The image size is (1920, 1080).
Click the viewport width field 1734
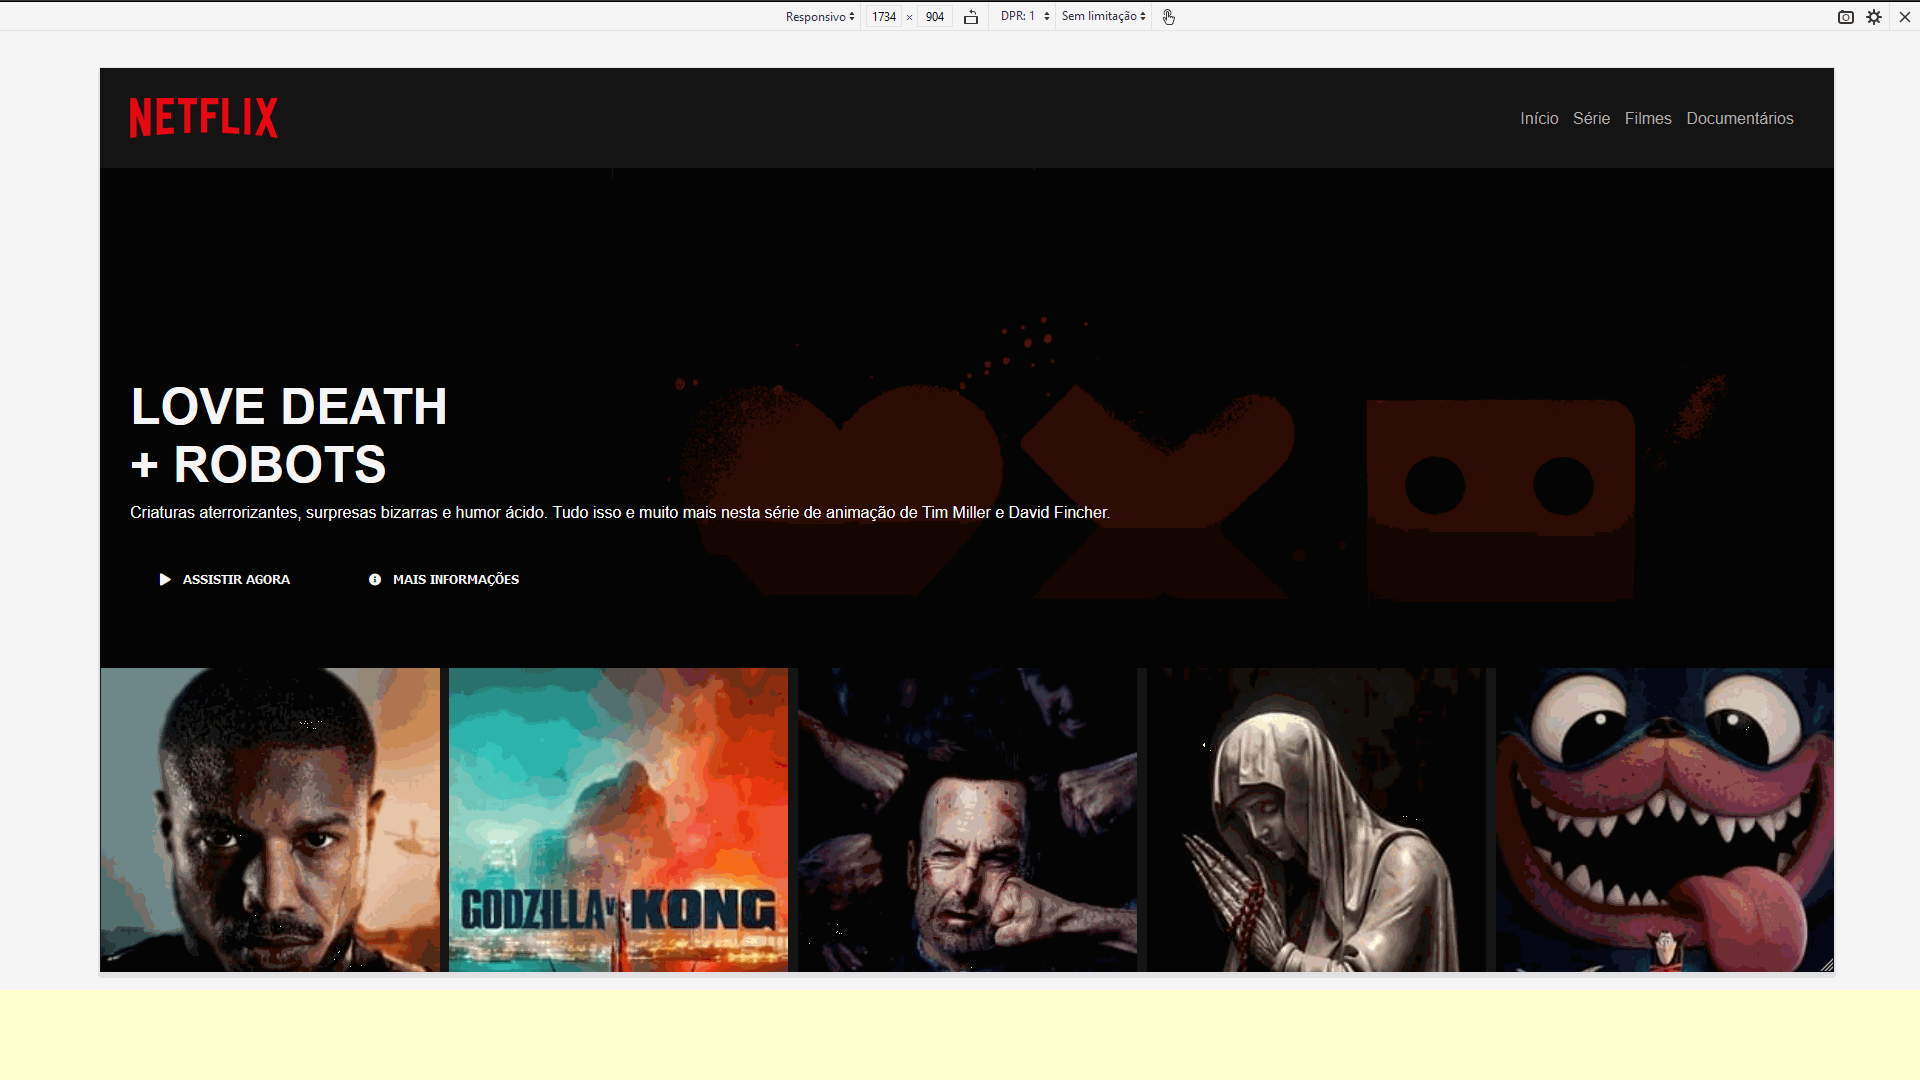tap(883, 17)
